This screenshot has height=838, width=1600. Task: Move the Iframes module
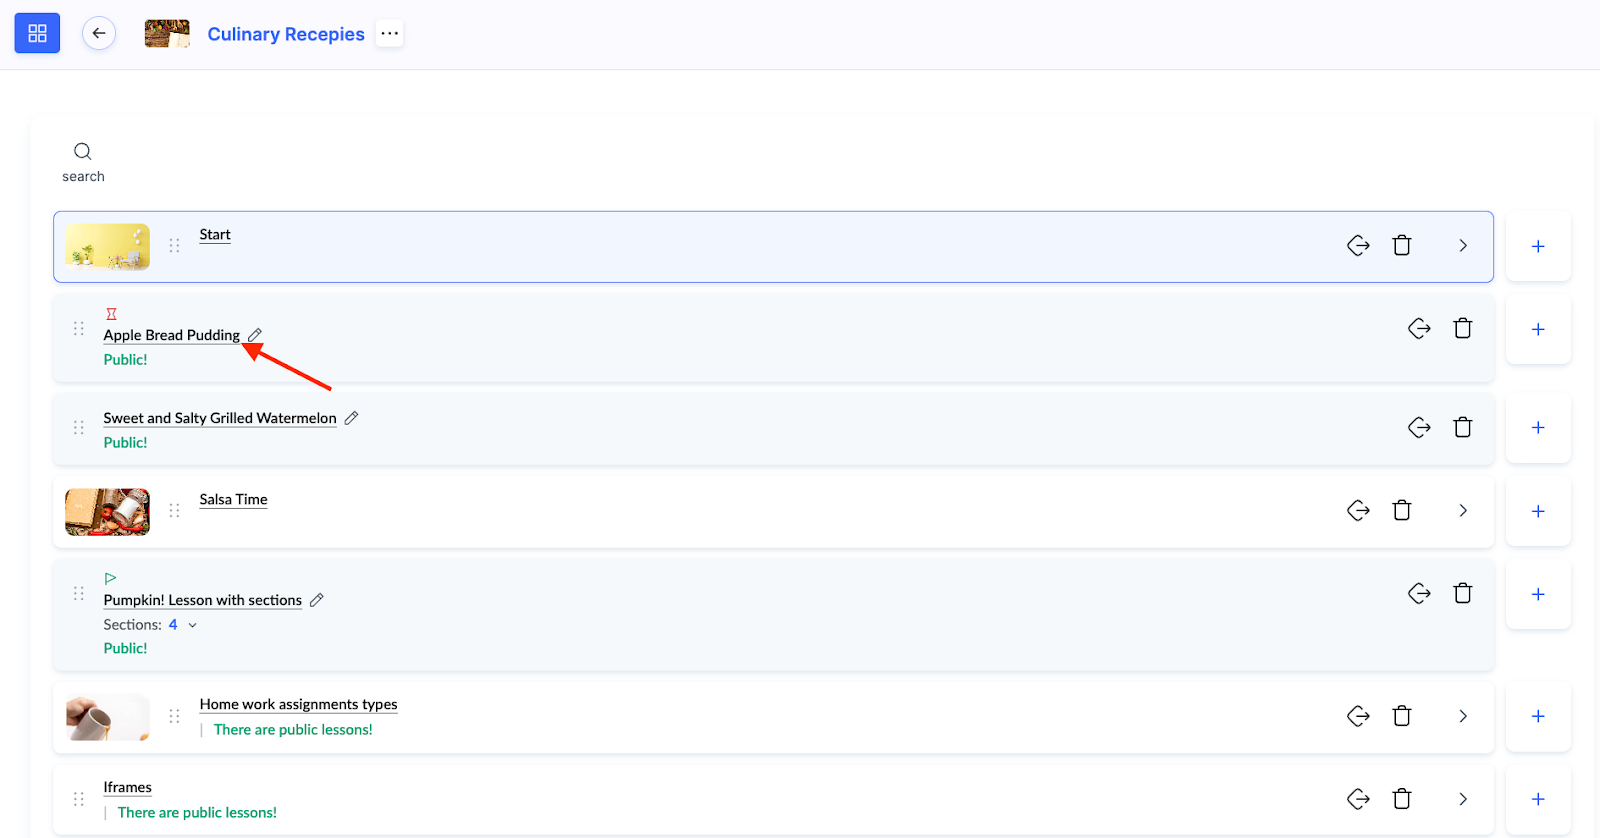coord(1358,799)
